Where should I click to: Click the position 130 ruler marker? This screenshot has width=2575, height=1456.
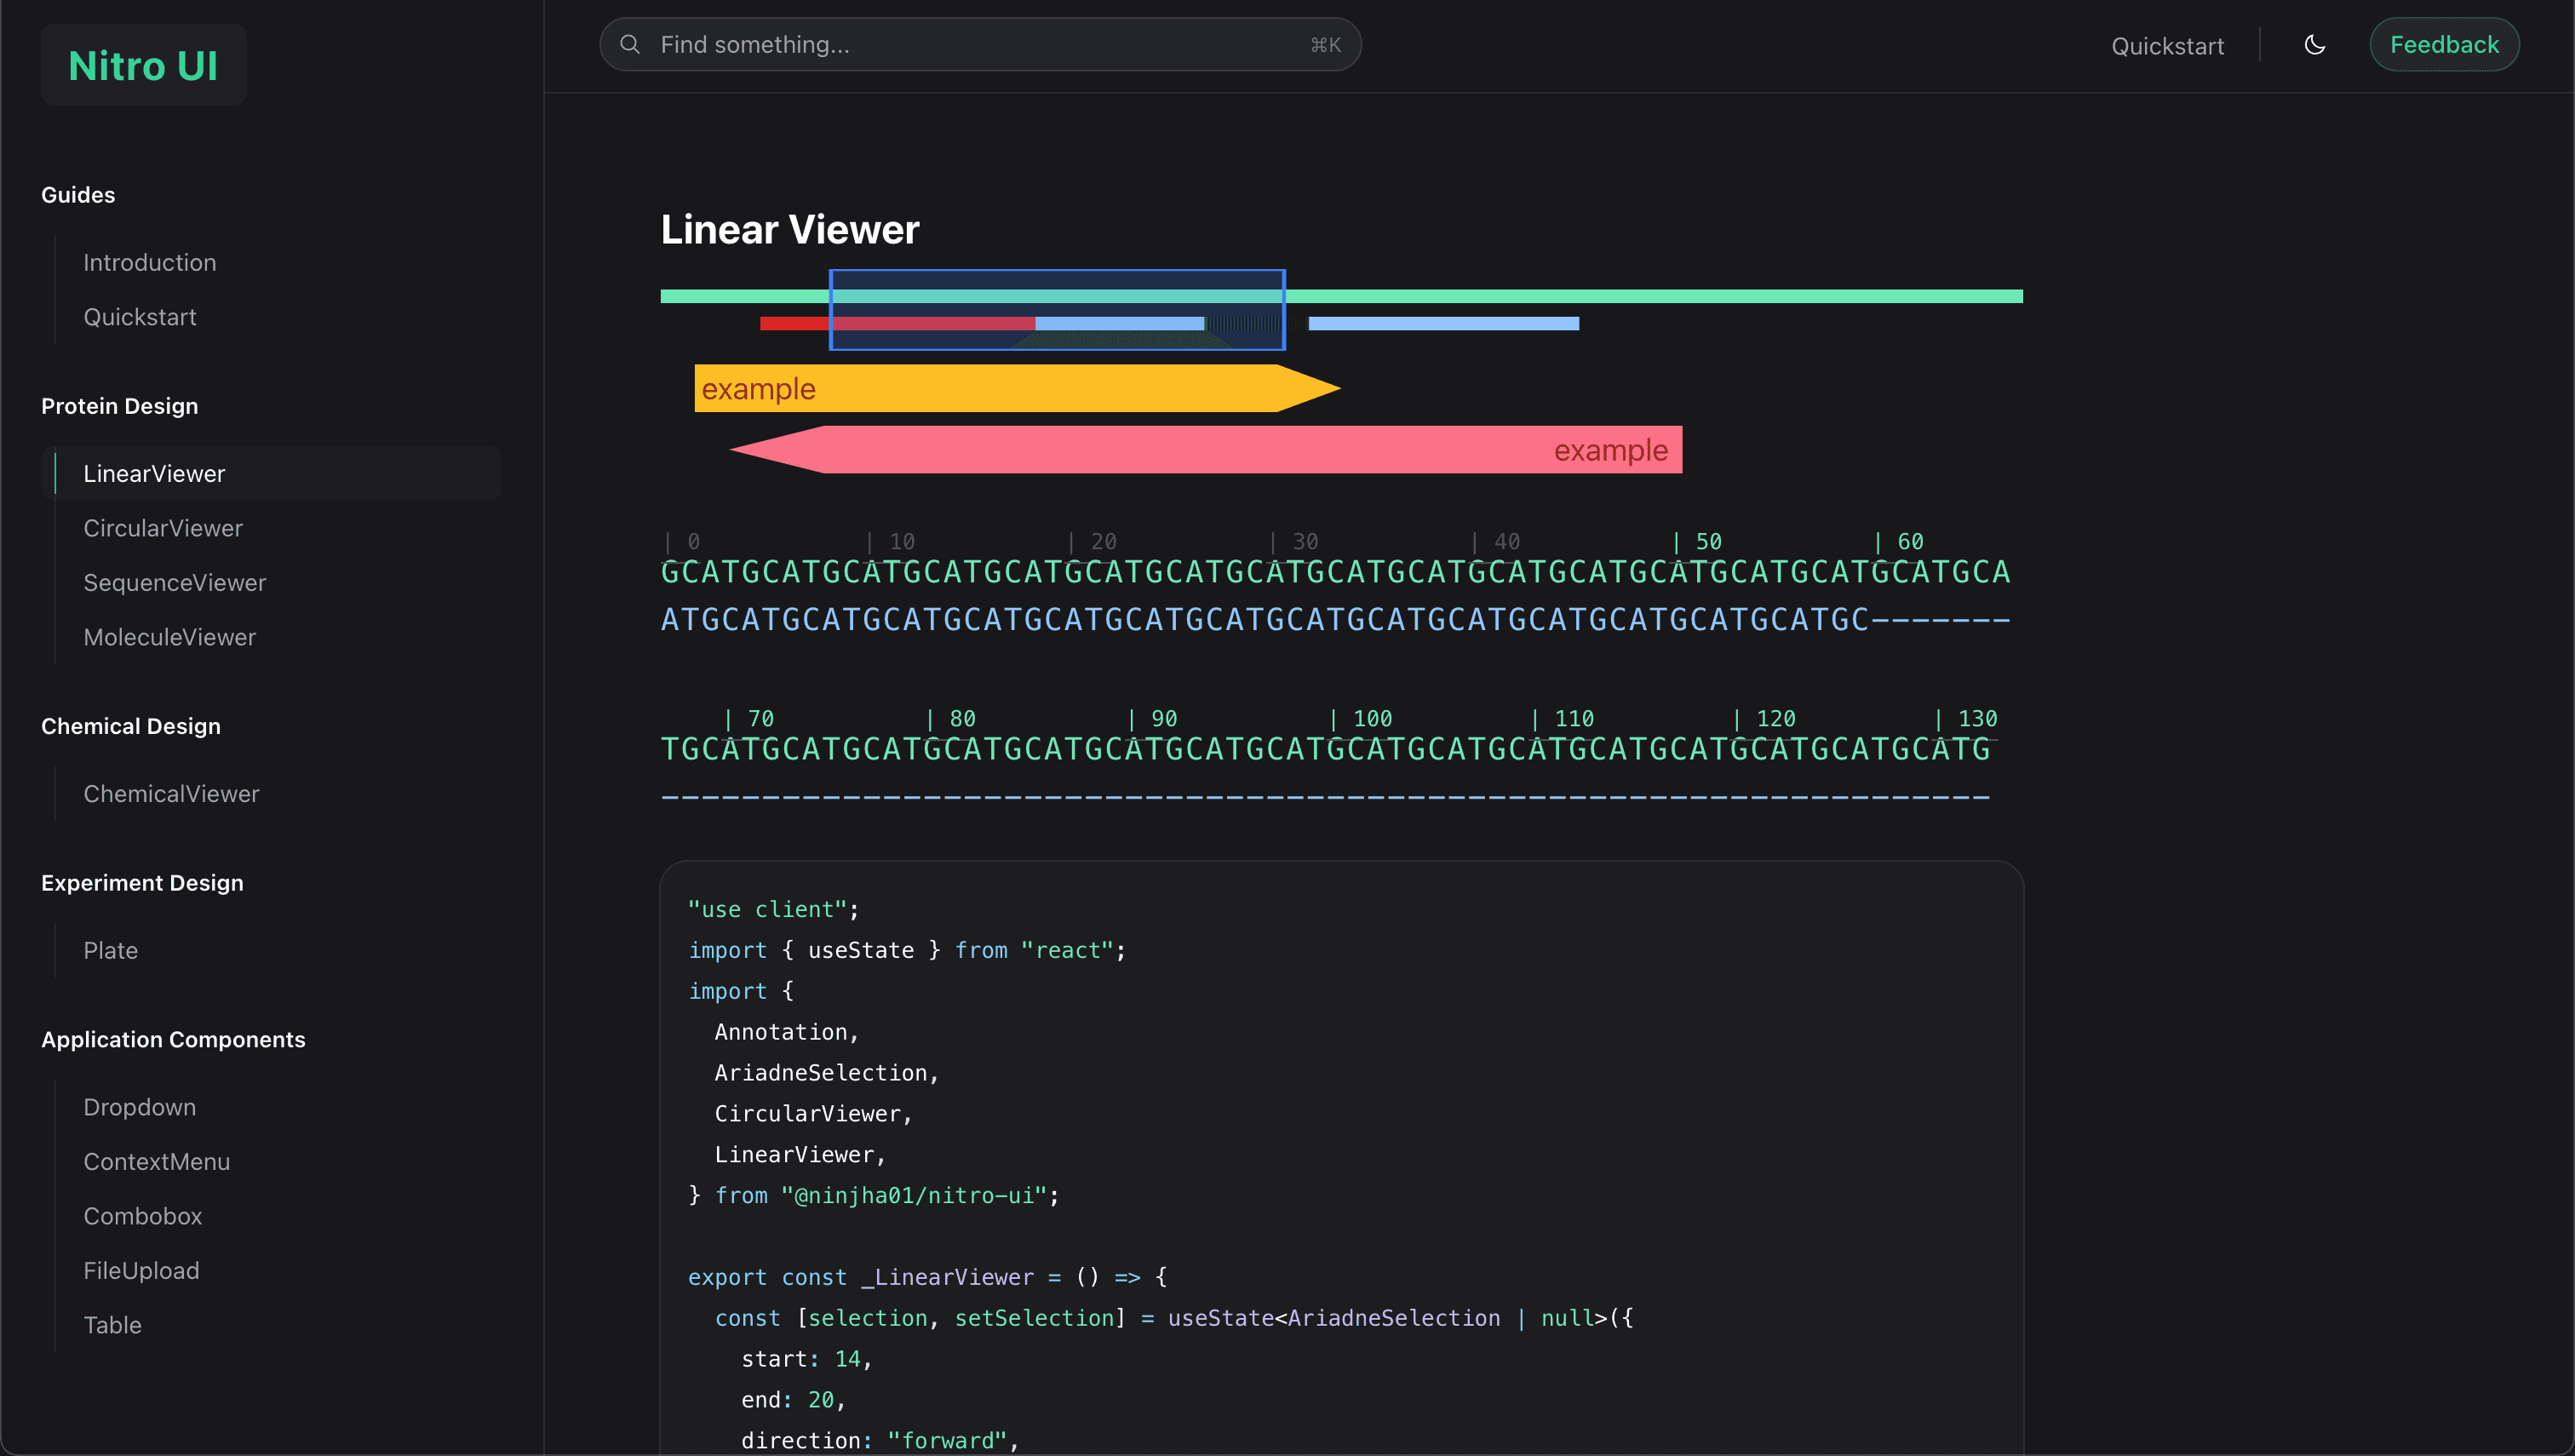pos(1966,718)
